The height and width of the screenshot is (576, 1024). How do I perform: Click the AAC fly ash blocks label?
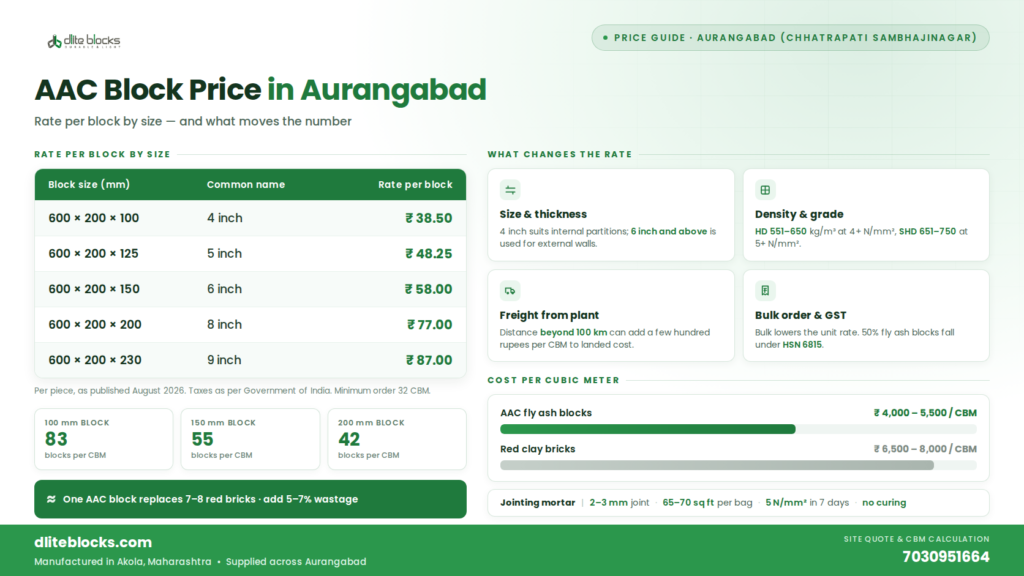point(546,413)
